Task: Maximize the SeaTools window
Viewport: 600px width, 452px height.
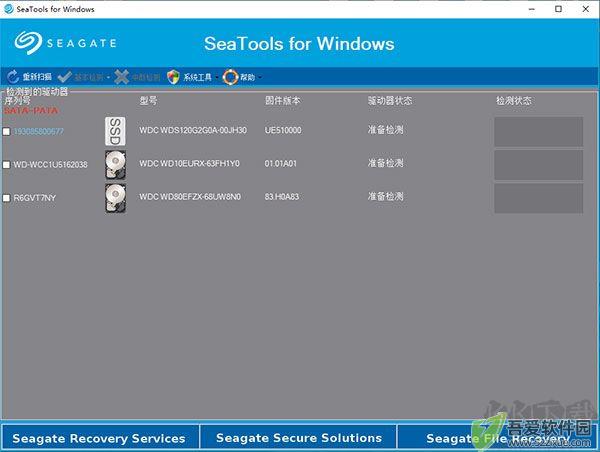Action: pos(558,9)
